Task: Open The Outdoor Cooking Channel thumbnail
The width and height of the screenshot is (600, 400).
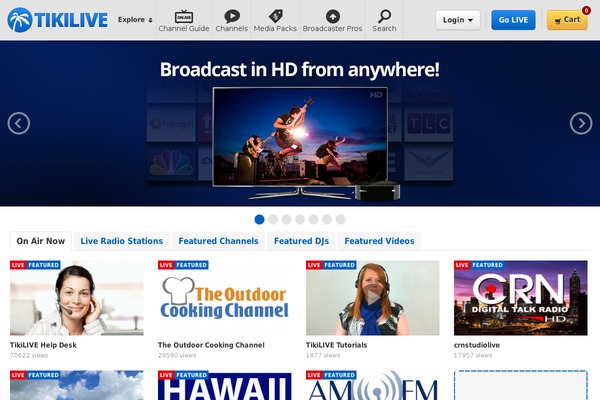Action: (x=225, y=298)
